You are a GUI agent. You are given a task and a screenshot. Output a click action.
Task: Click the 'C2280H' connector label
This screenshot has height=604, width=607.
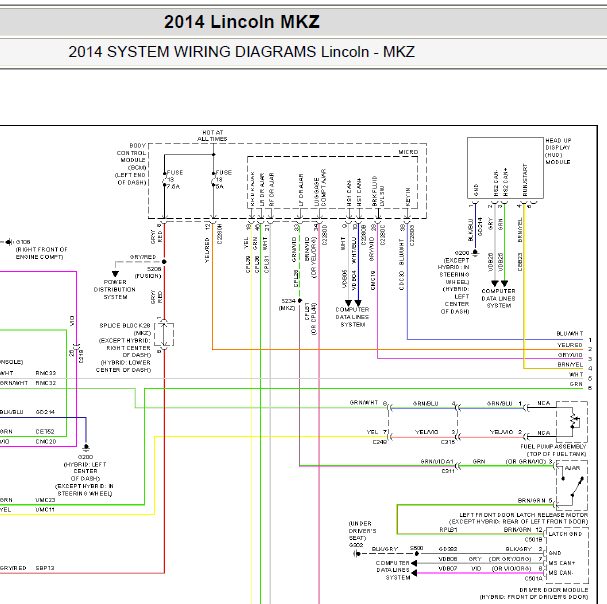[220, 233]
